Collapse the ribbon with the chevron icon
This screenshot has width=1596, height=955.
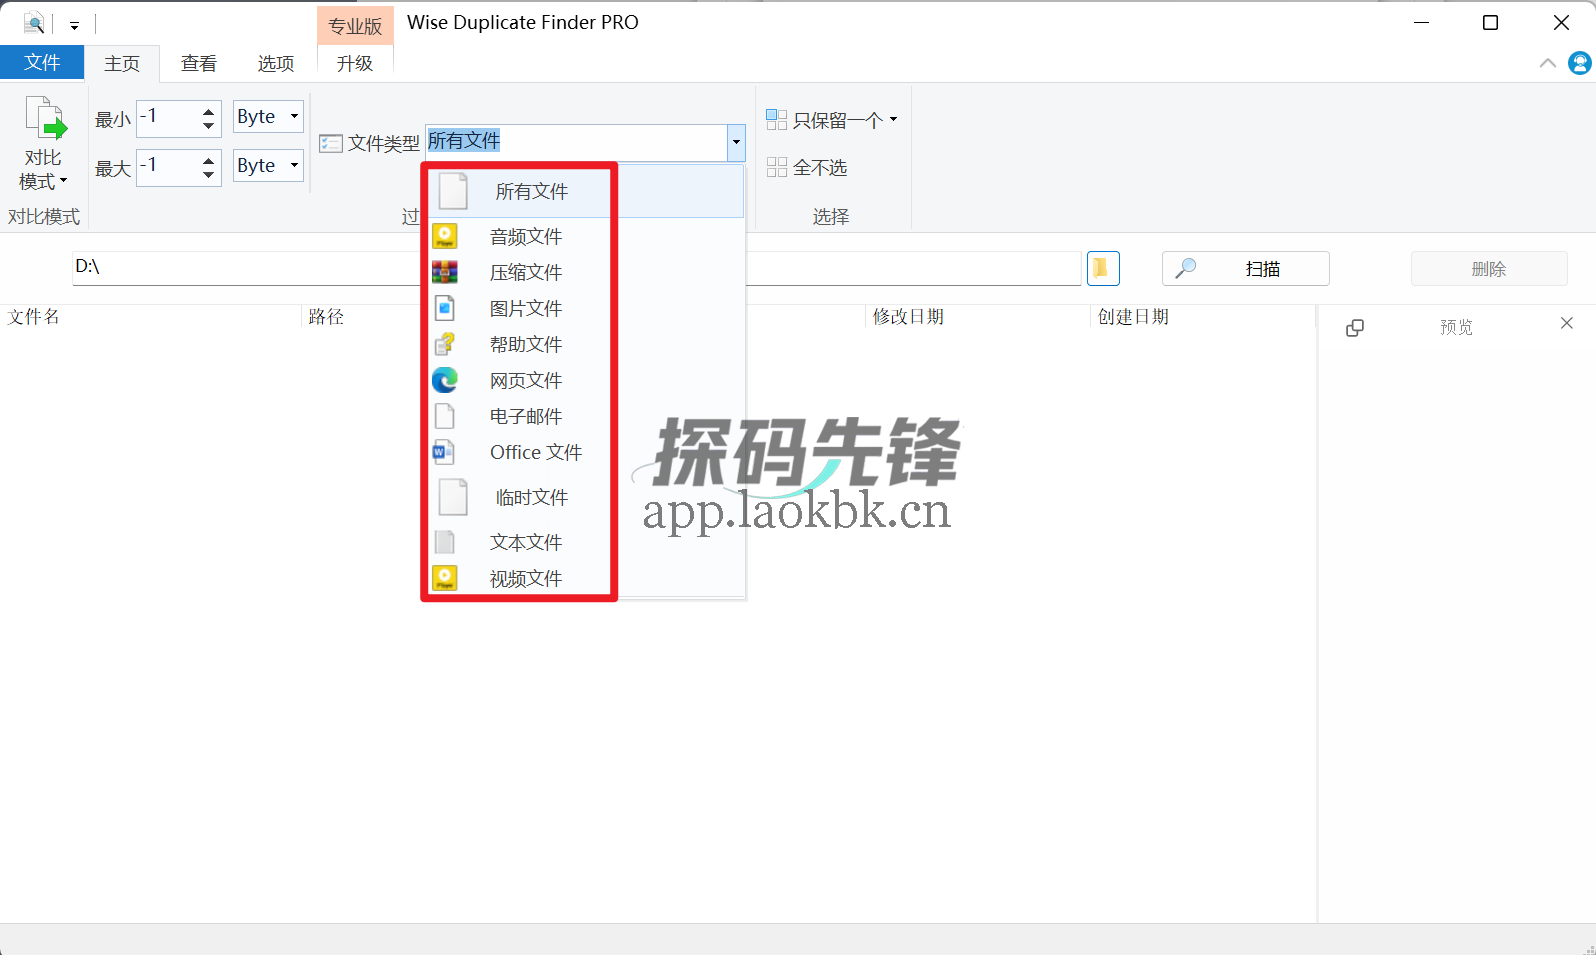pyautogui.click(x=1547, y=63)
